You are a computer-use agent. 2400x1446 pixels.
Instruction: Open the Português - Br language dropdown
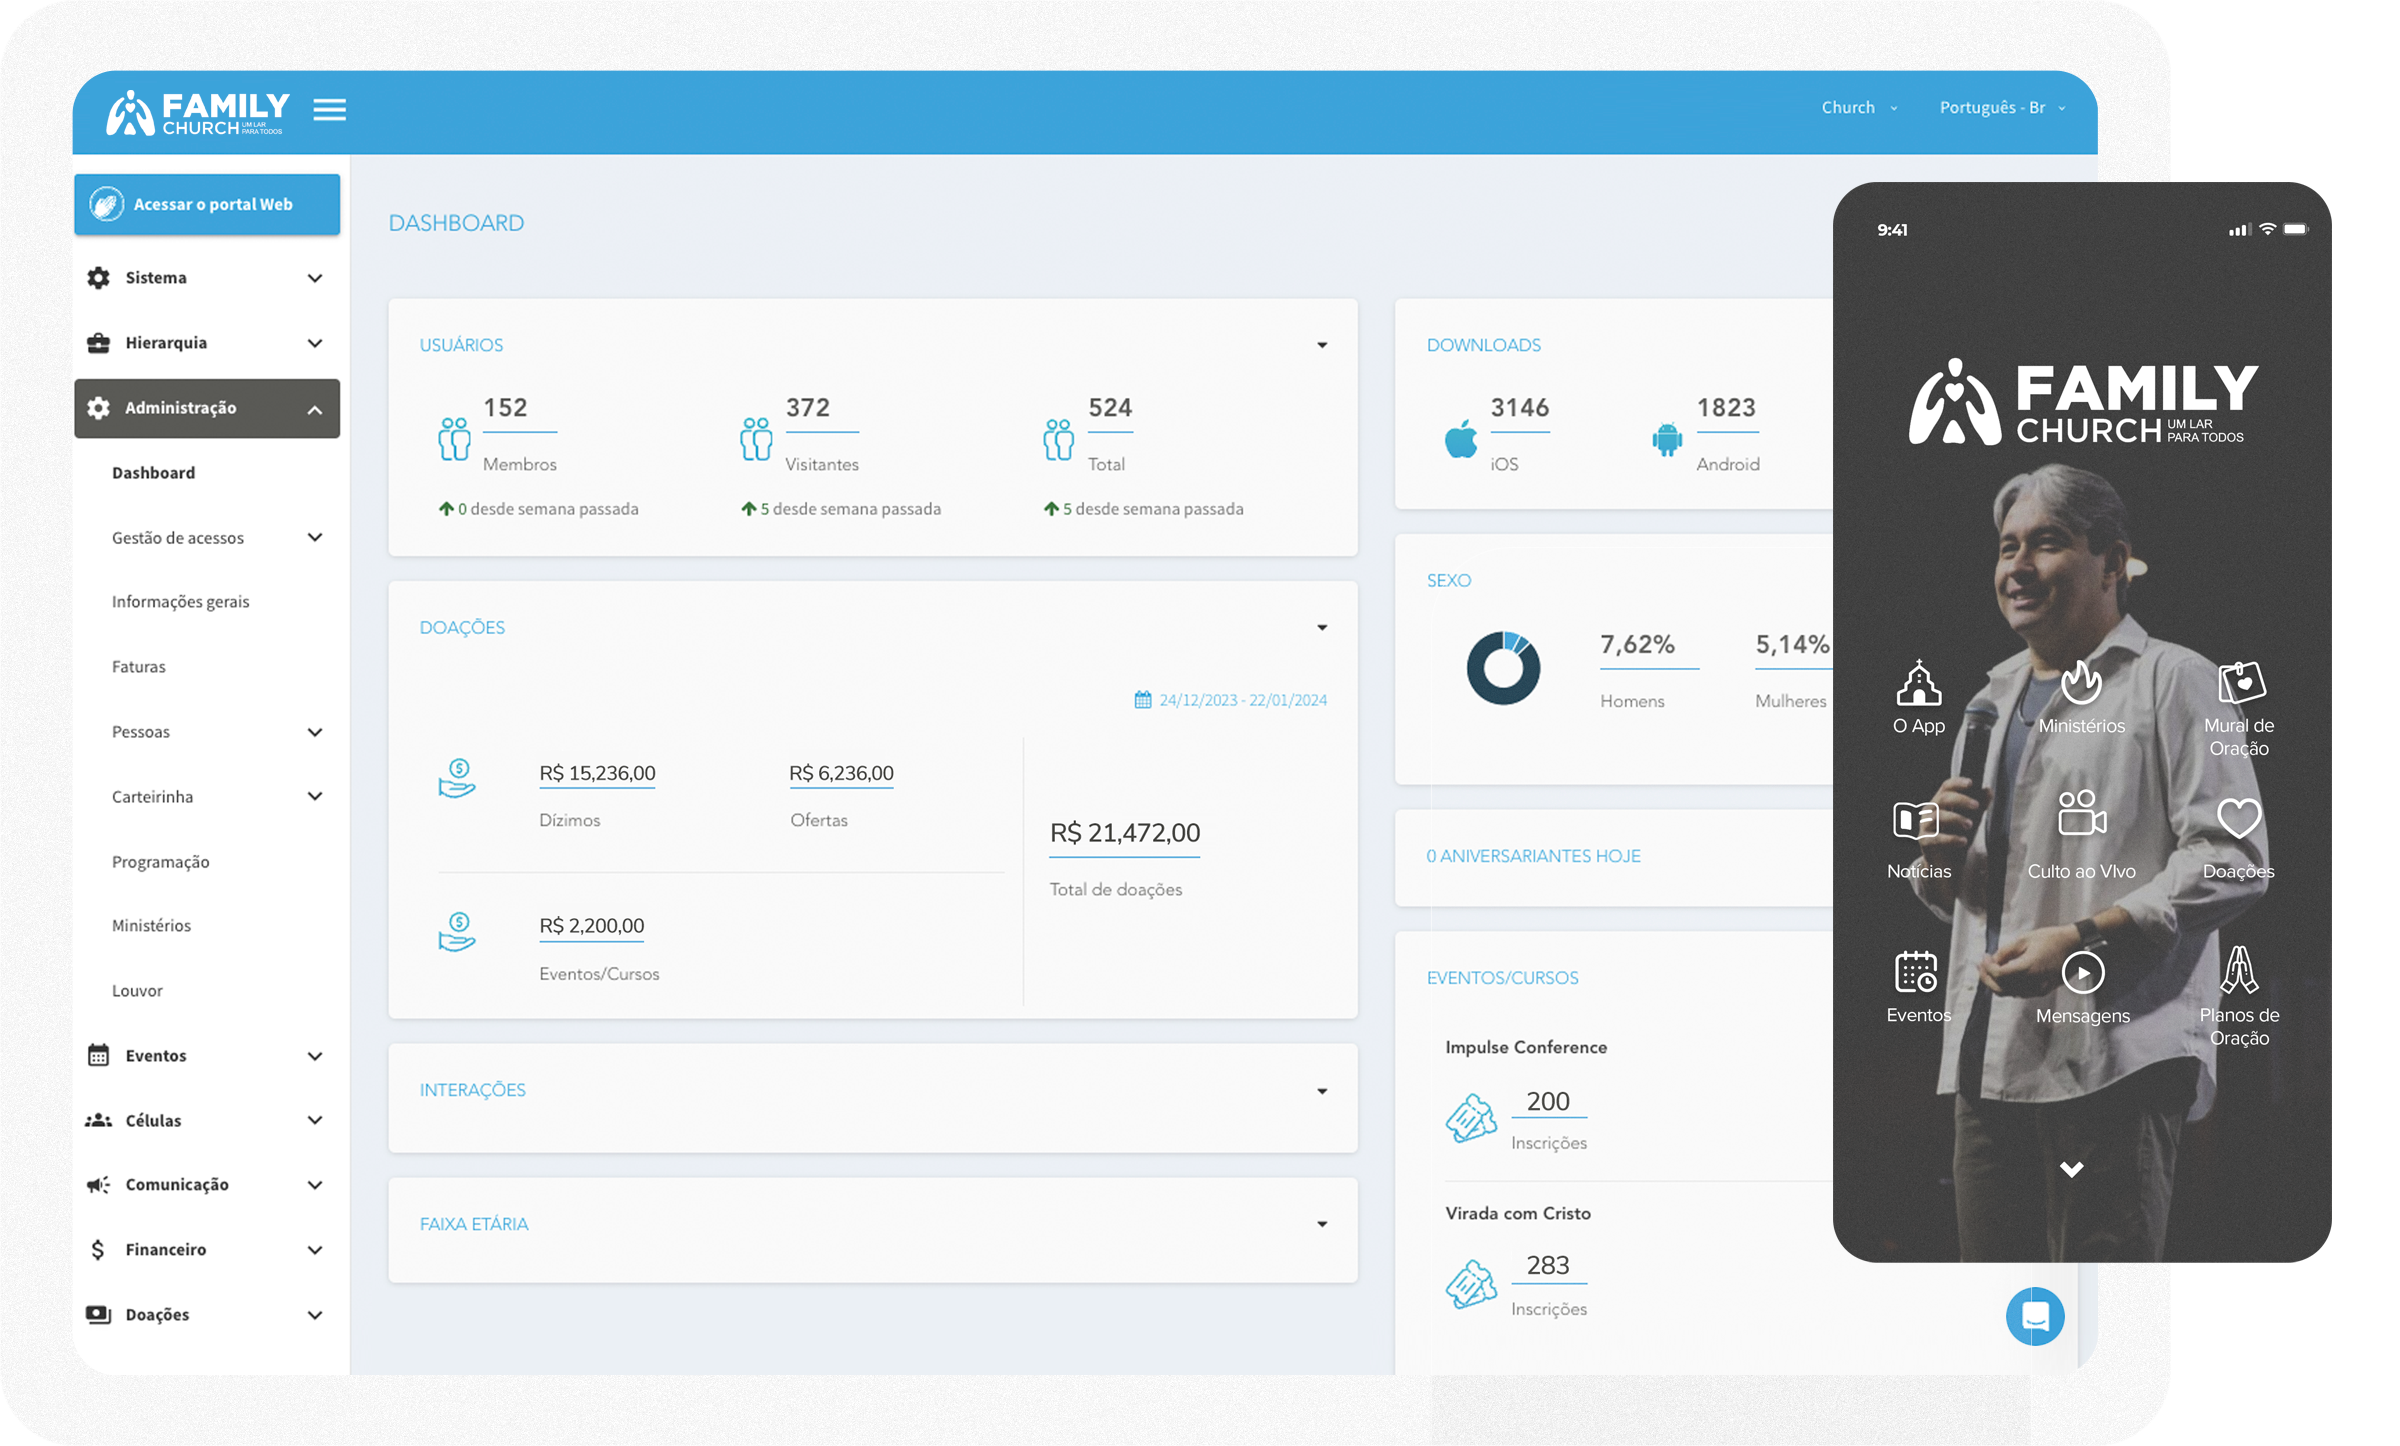click(x=2002, y=108)
